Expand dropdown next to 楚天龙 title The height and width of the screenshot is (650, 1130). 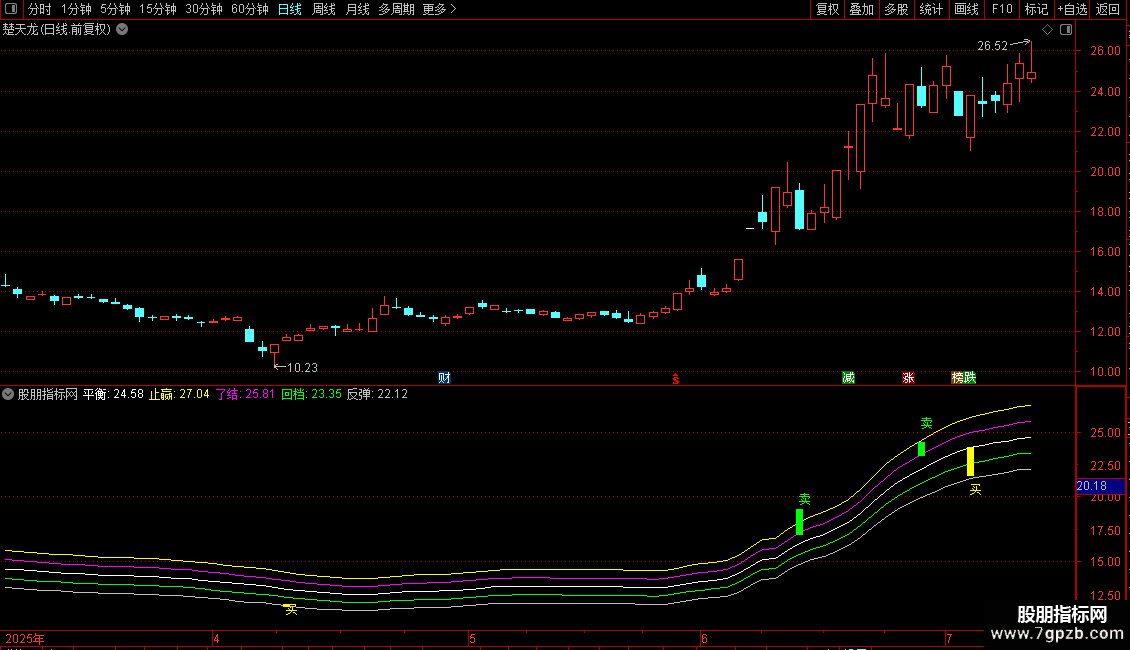tap(123, 30)
